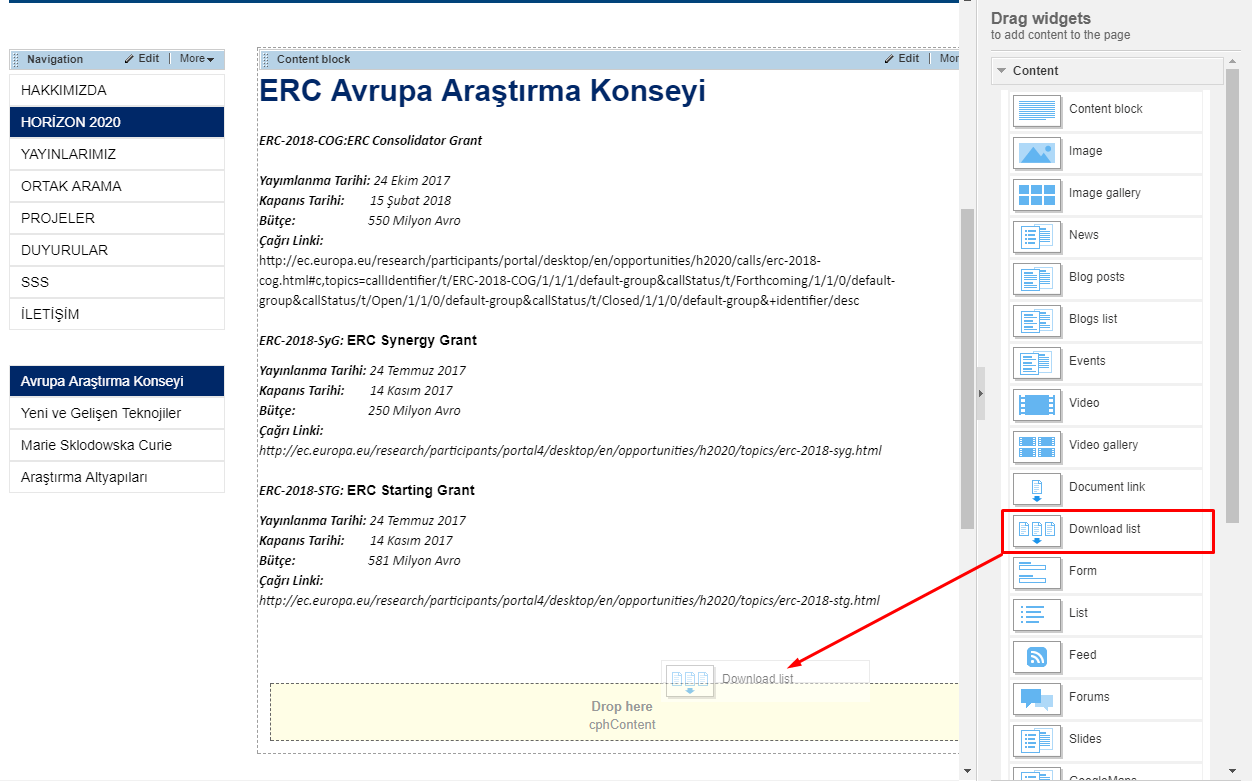Choose the Image gallery widget icon
This screenshot has height=781, width=1252.
click(x=1037, y=194)
